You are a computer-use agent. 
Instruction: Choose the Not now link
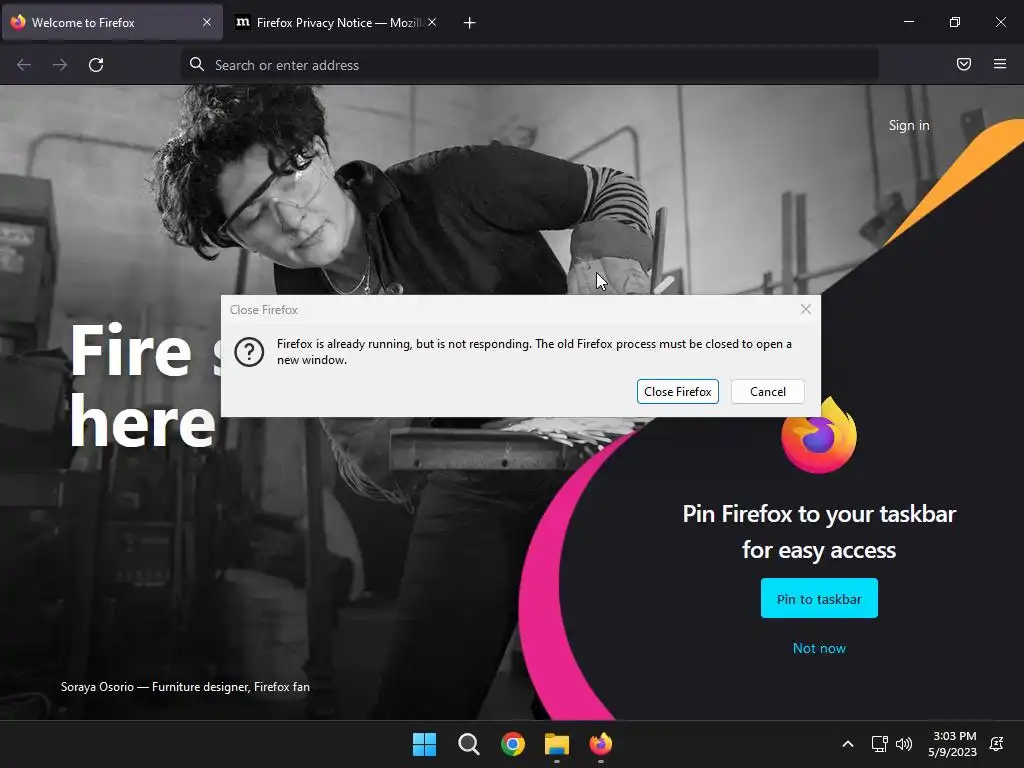pyautogui.click(x=819, y=648)
